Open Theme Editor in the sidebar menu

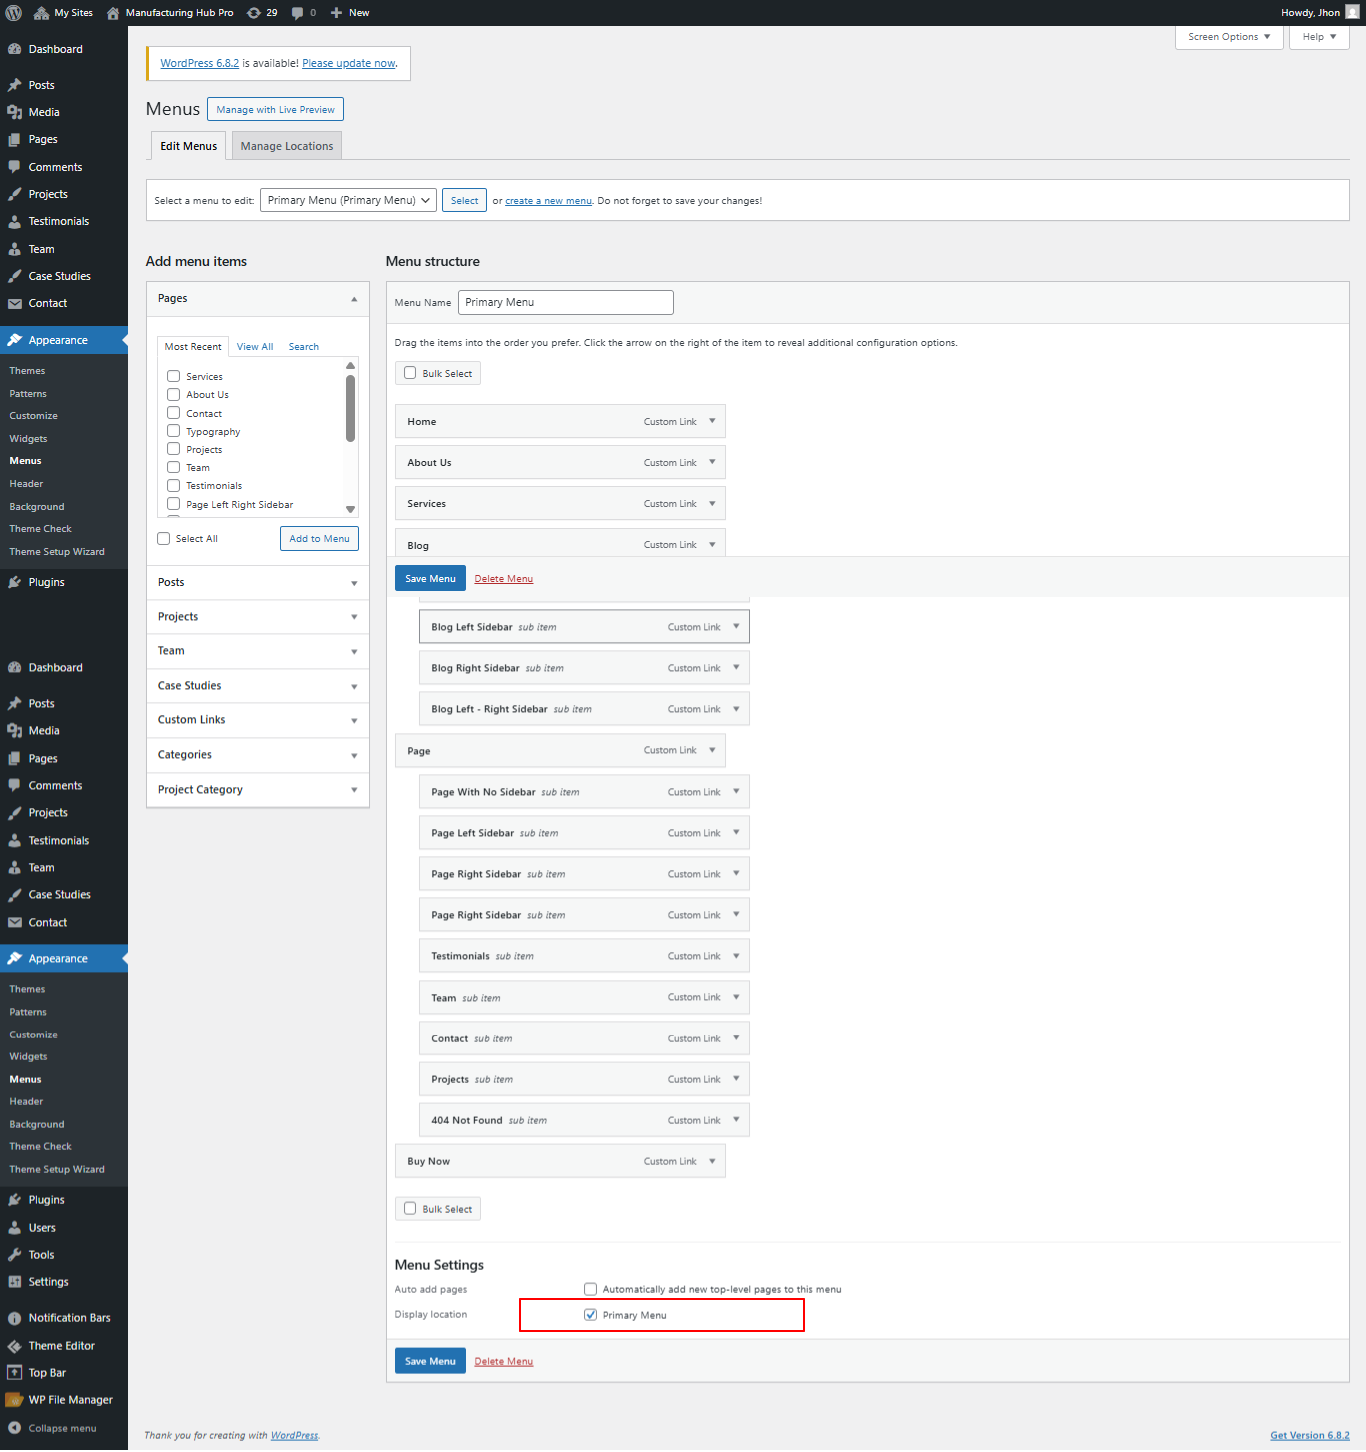pyautogui.click(x=64, y=1346)
